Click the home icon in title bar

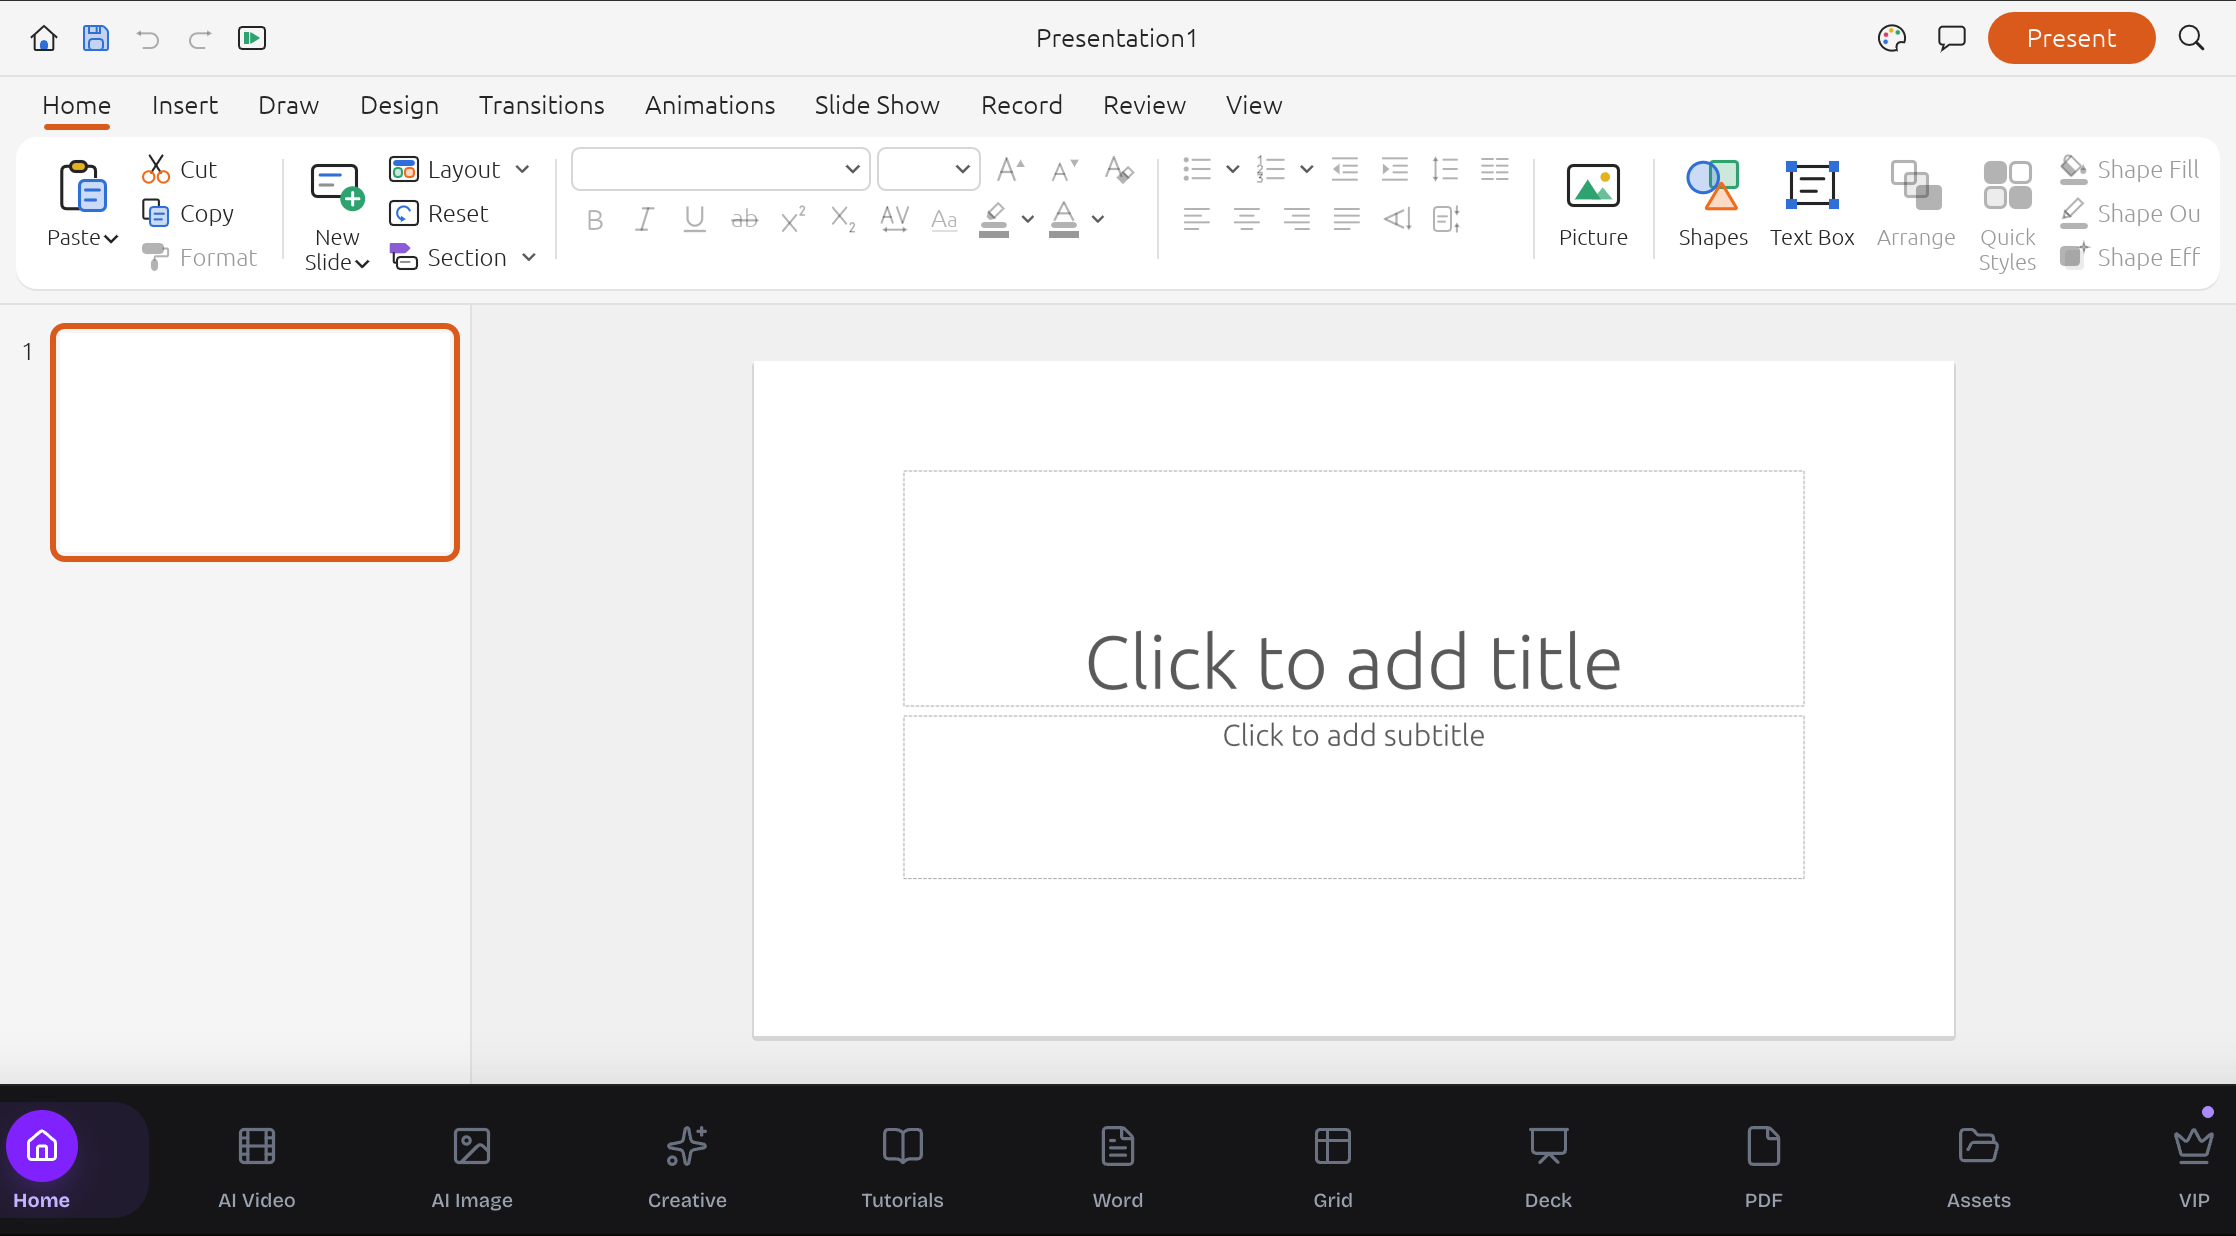point(44,38)
